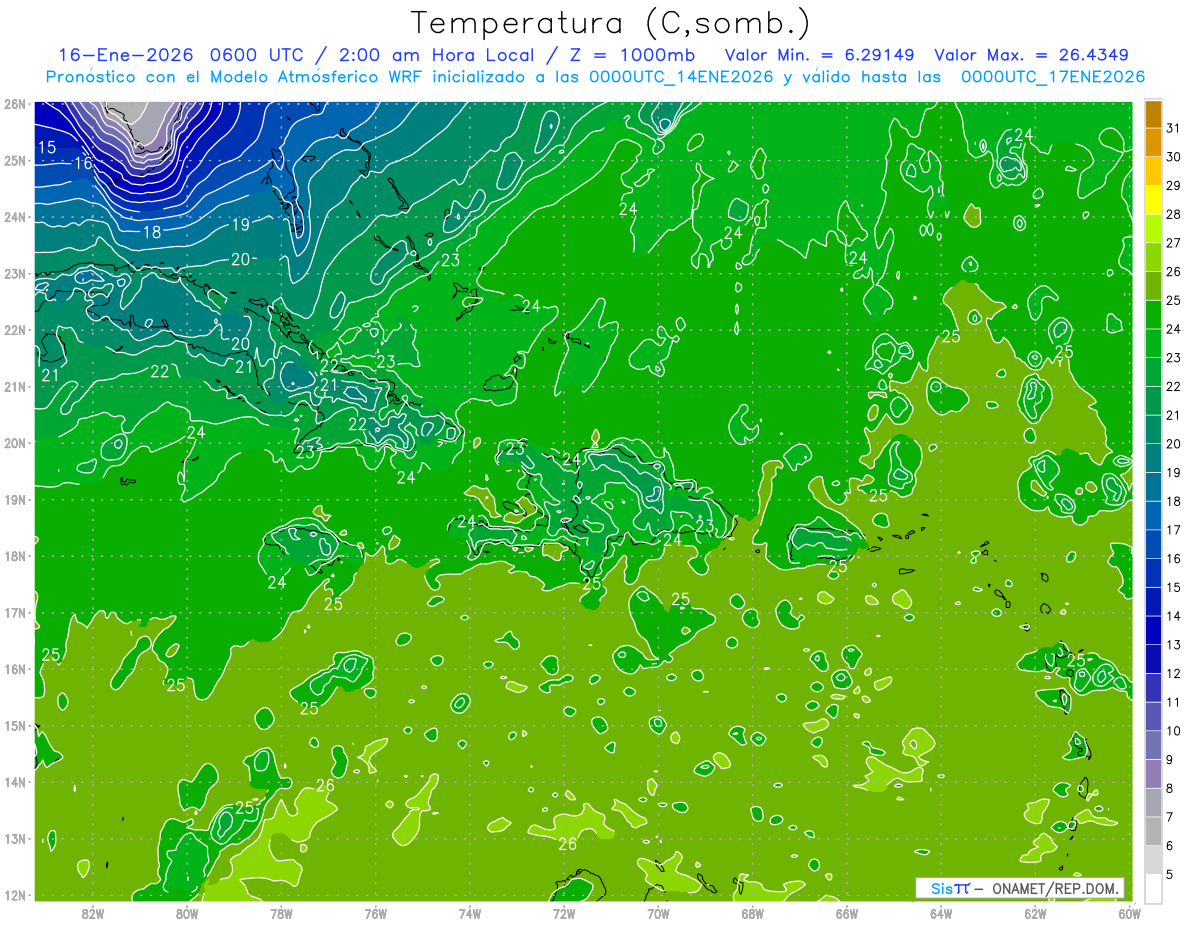Viewport: 1200px width, 927px height.
Task: Click contour label "26" near 77W 14N
Action: (325, 785)
